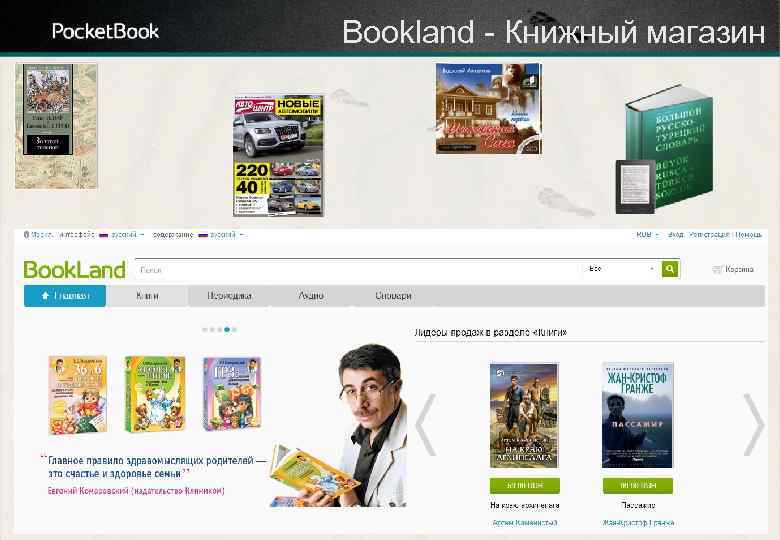Click the PocketBook logo in the header
The image size is (780, 540).
(x=105, y=31)
